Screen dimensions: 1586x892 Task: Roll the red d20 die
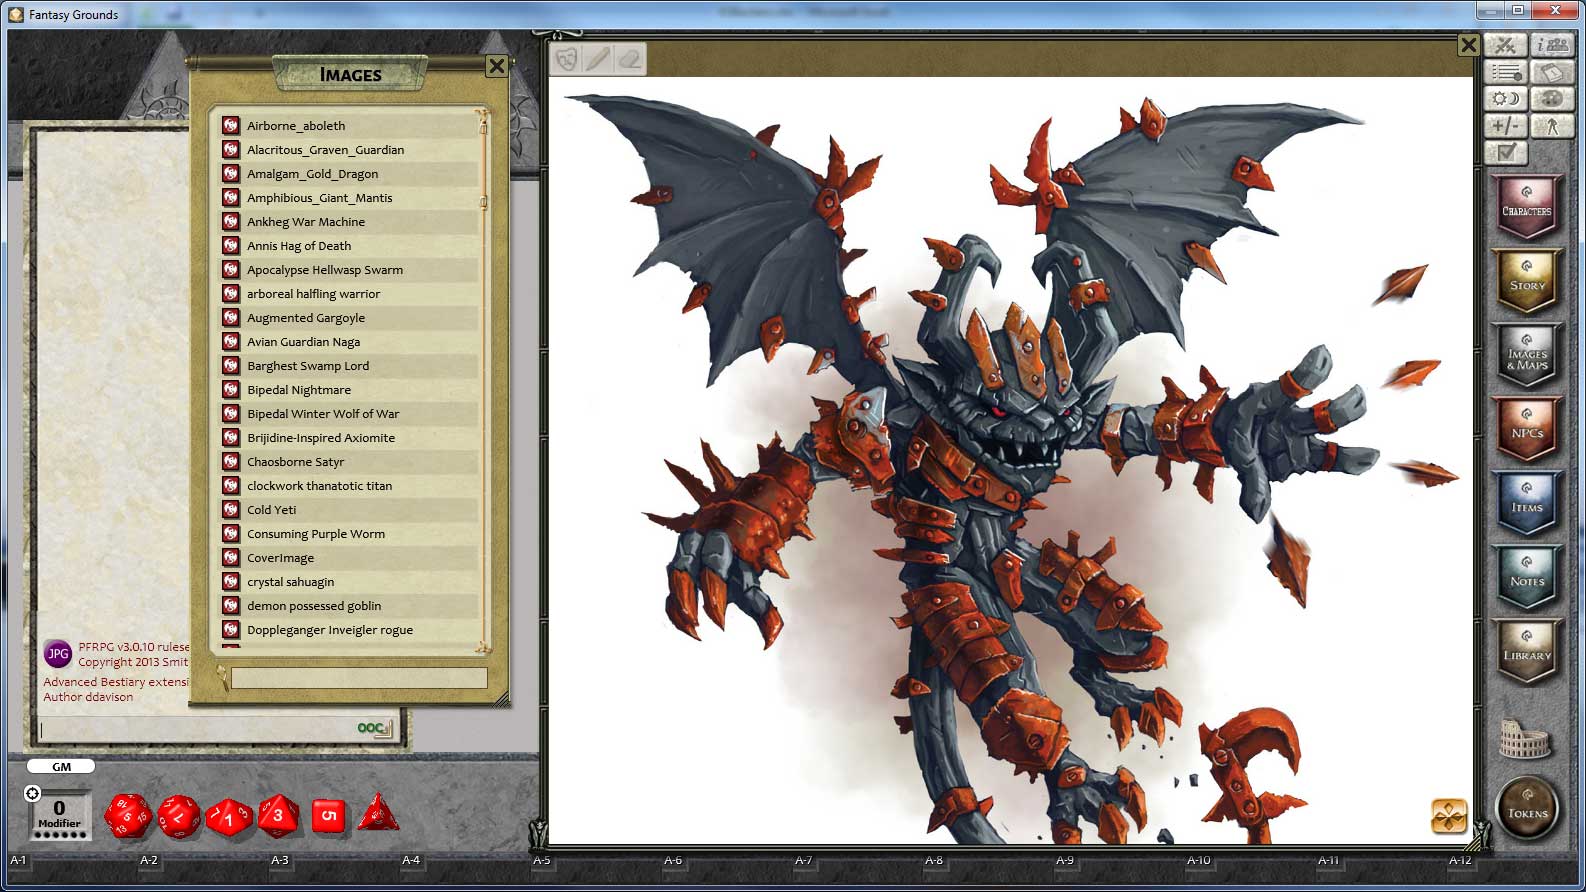(x=128, y=816)
